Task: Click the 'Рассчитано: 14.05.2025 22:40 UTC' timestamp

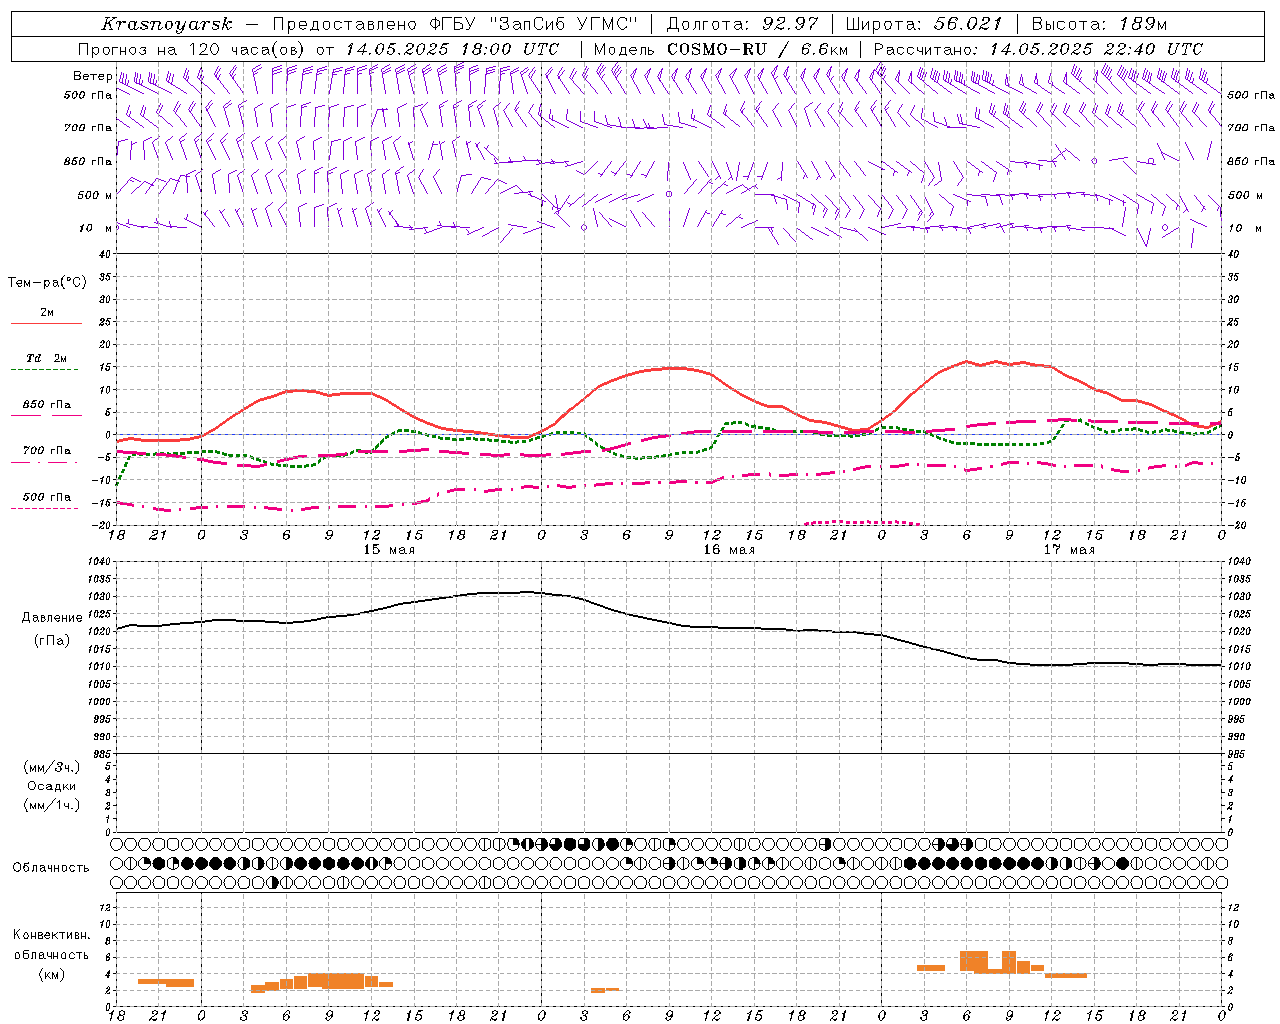Action: pyautogui.click(x=1038, y=49)
